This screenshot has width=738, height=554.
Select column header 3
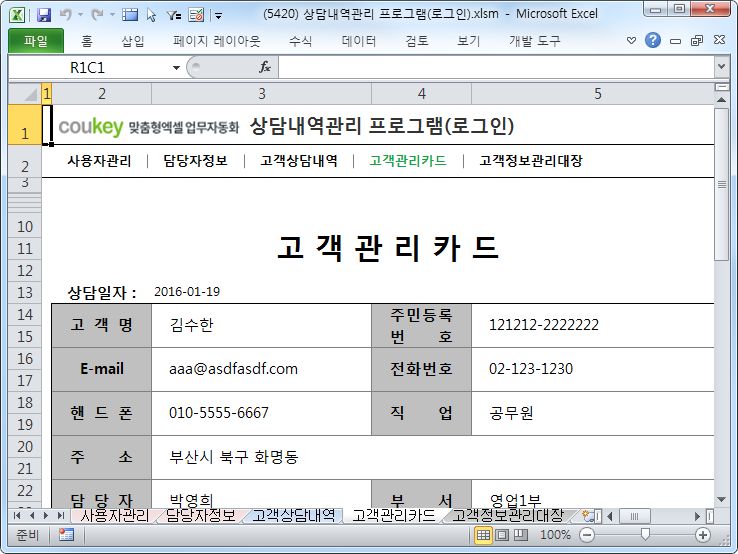(x=262, y=94)
